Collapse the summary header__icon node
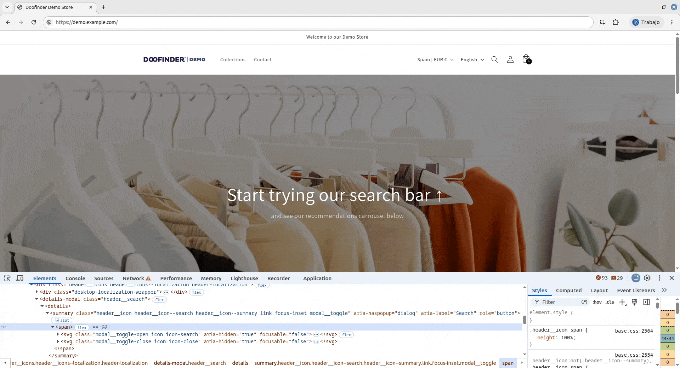 [x=47, y=313]
